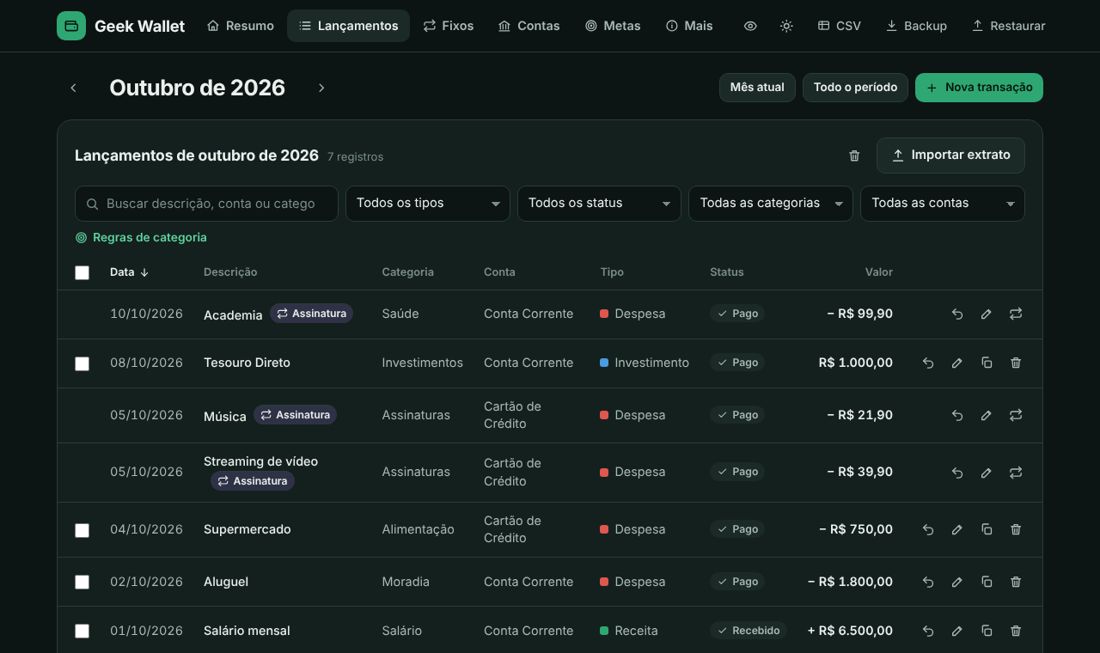Expand the Todas as contas filter
Viewport: 1100px width, 653px height.
(x=942, y=203)
